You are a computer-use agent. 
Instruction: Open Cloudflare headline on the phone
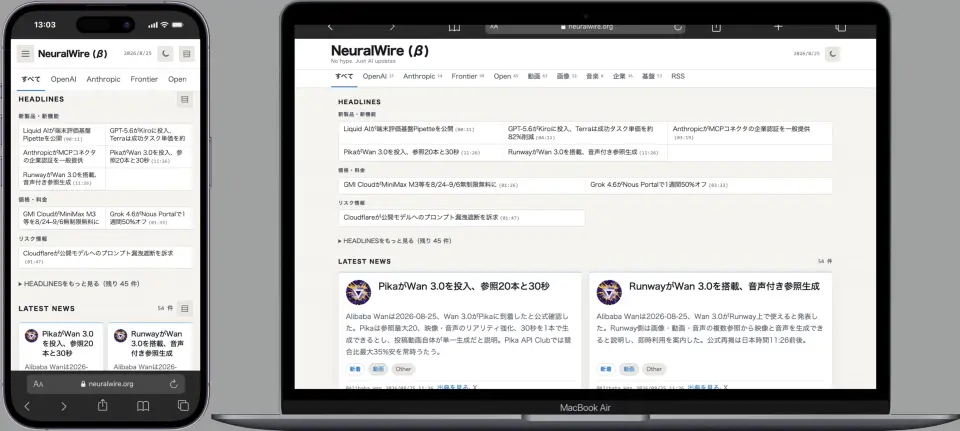(105, 257)
